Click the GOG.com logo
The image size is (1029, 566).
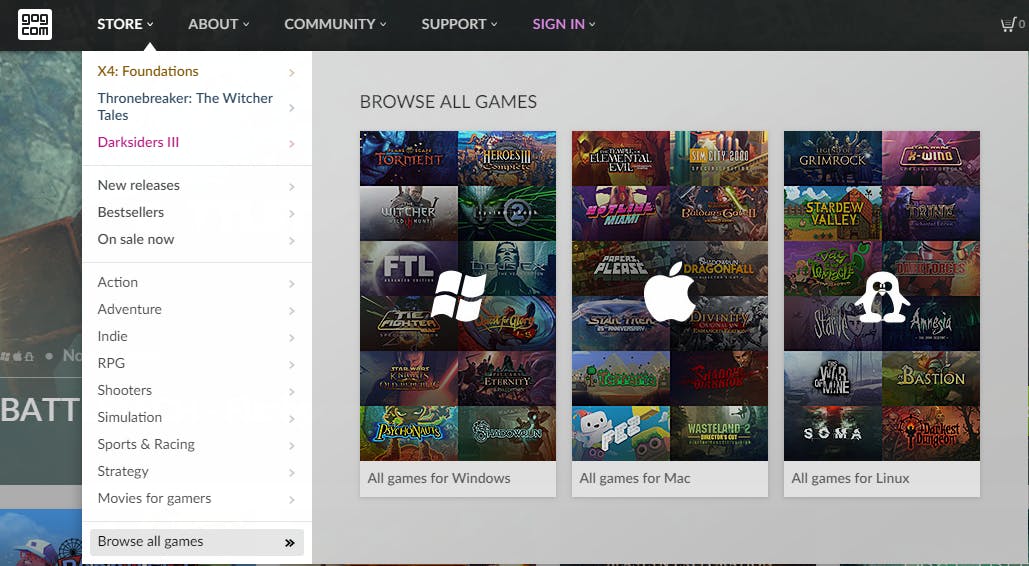[x=34, y=24]
